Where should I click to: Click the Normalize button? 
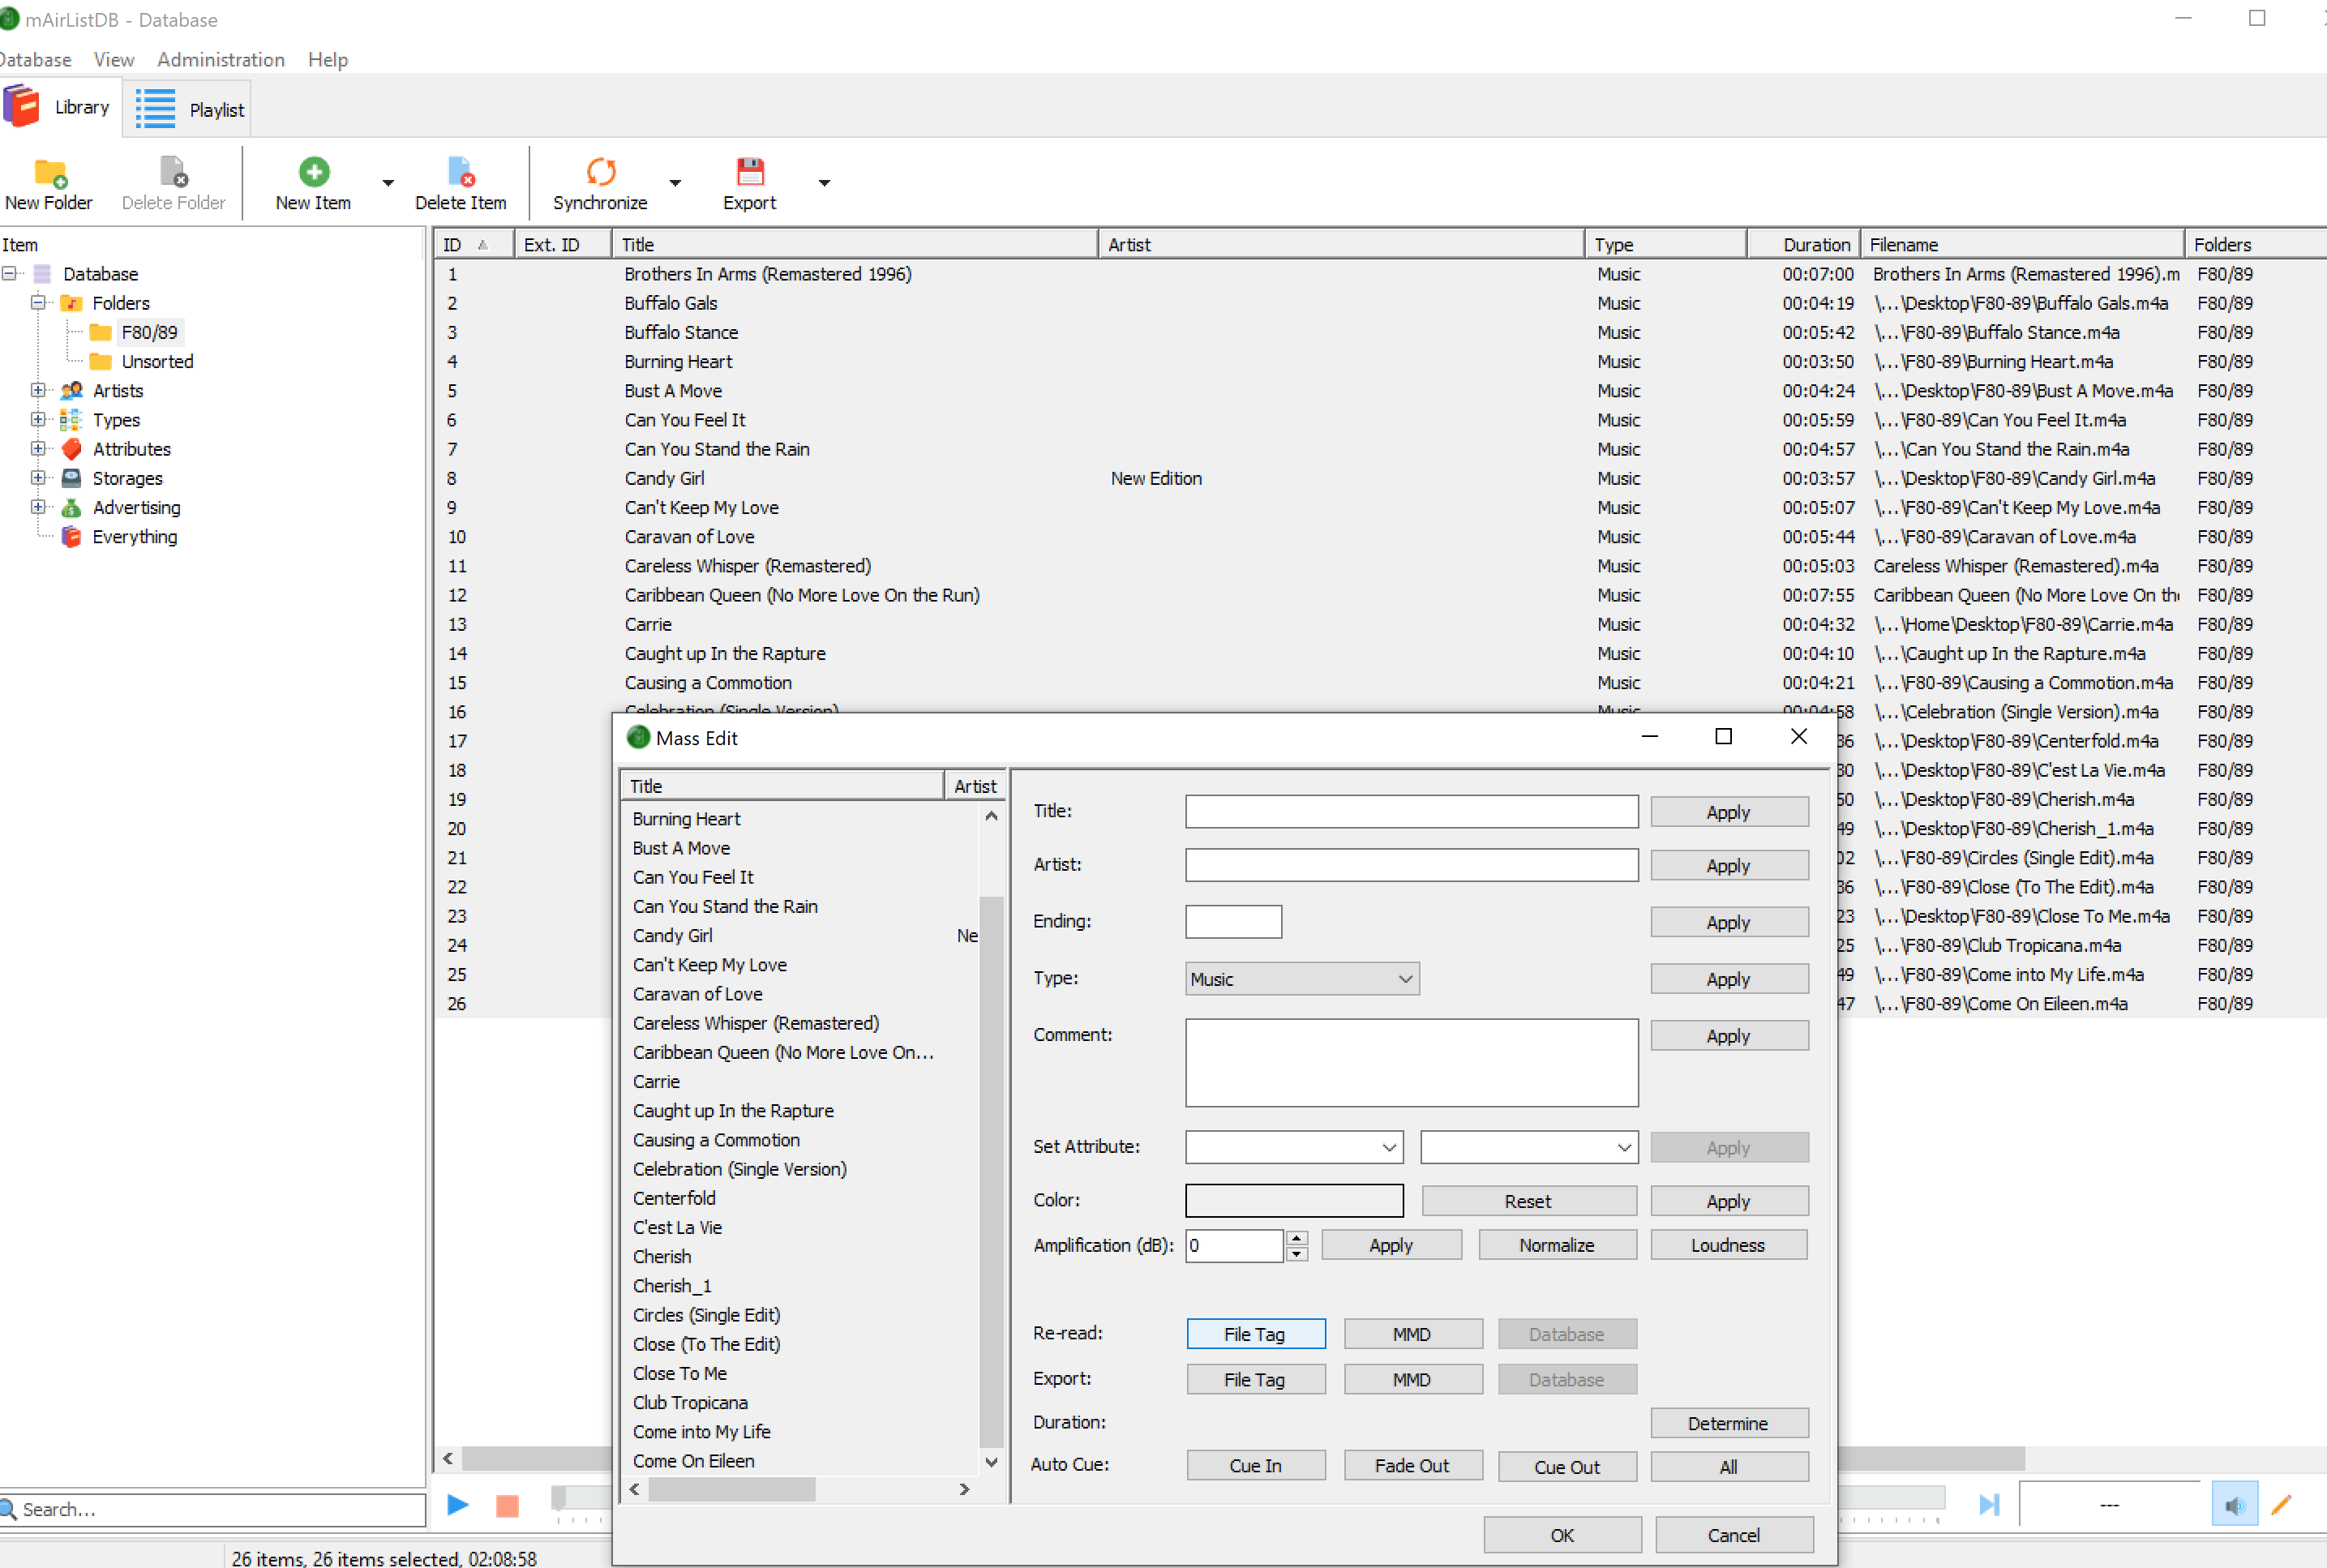click(1557, 1245)
